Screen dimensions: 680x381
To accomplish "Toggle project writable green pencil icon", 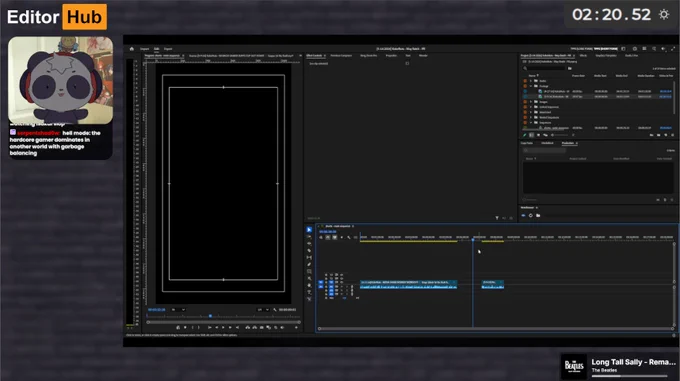I will tap(525, 135).
